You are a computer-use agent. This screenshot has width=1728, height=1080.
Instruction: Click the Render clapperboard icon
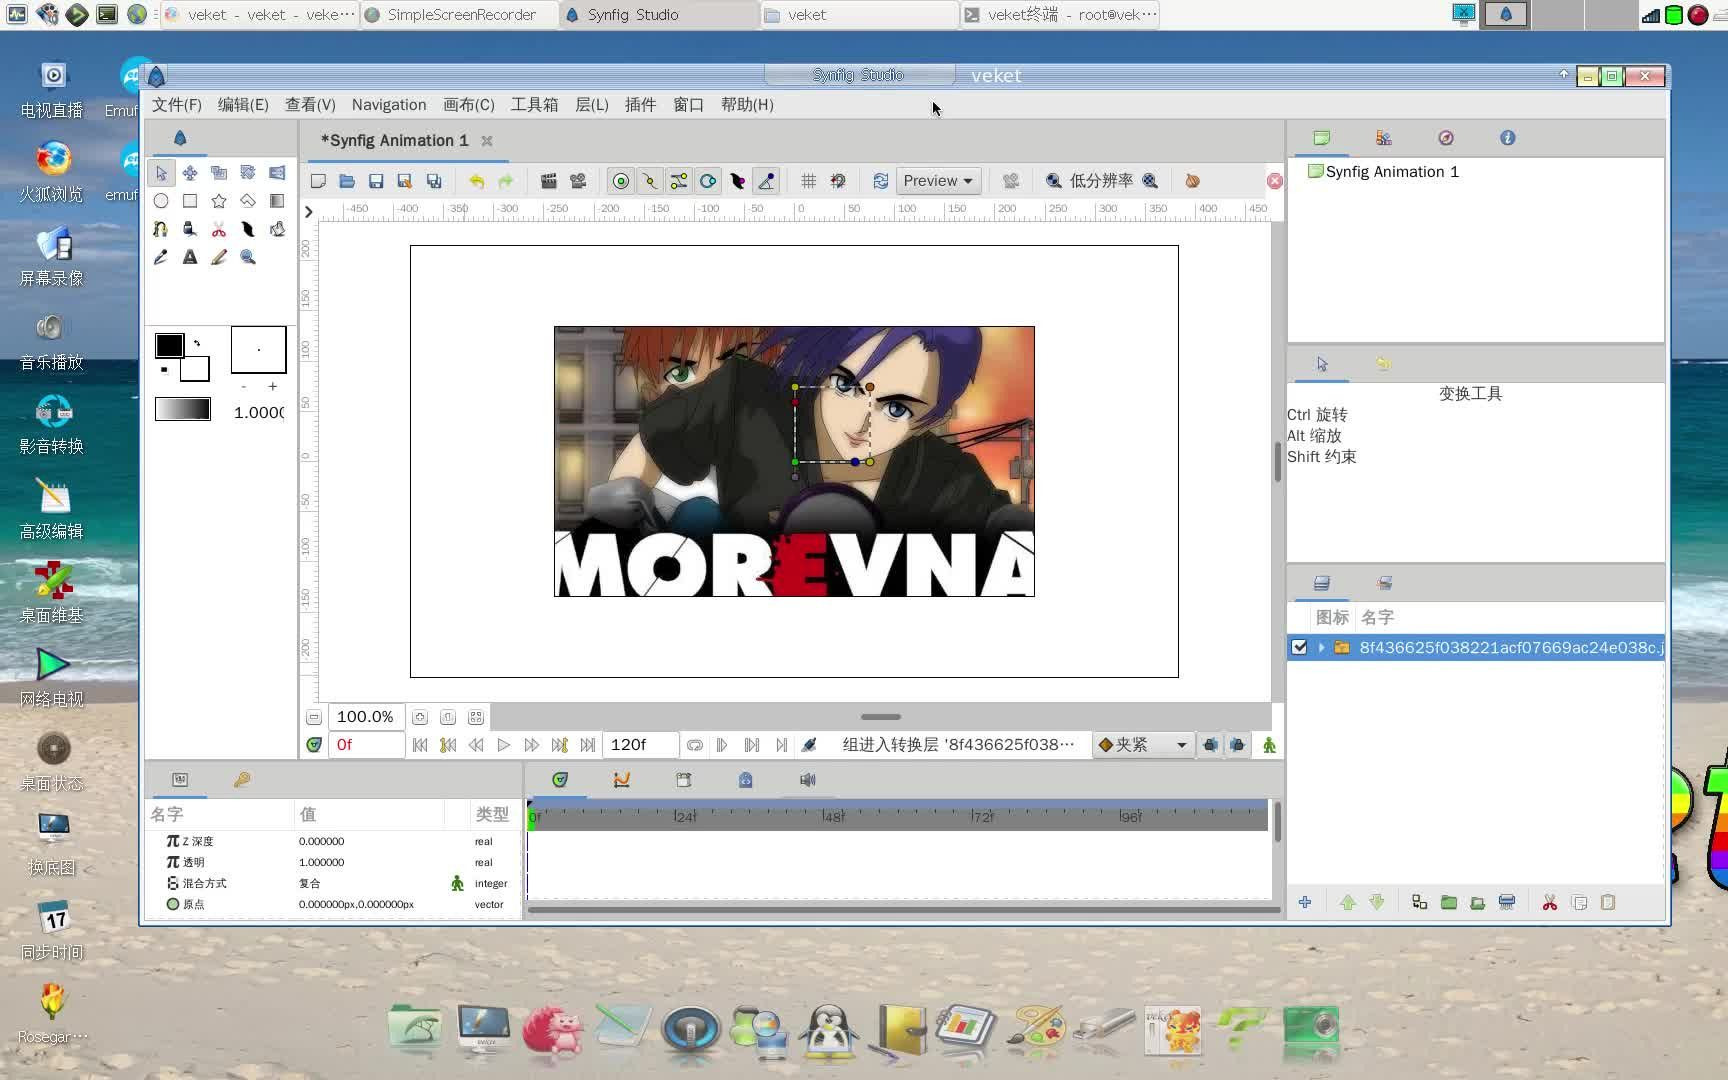point(549,181)
